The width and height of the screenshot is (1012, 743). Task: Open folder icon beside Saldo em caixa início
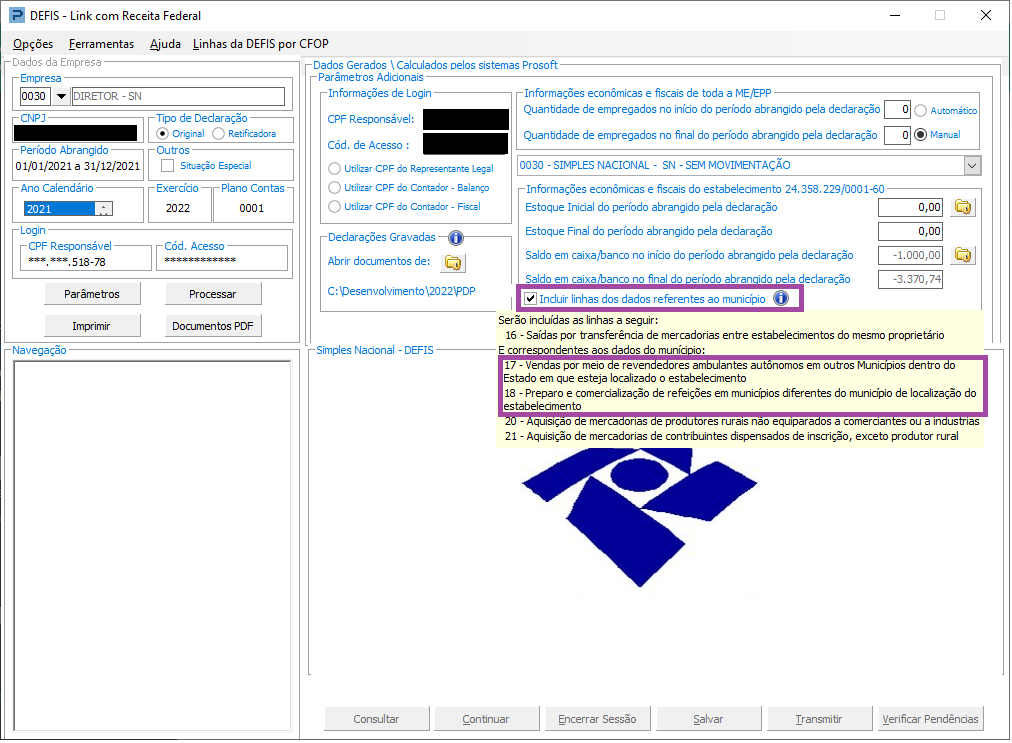(963, 255)
